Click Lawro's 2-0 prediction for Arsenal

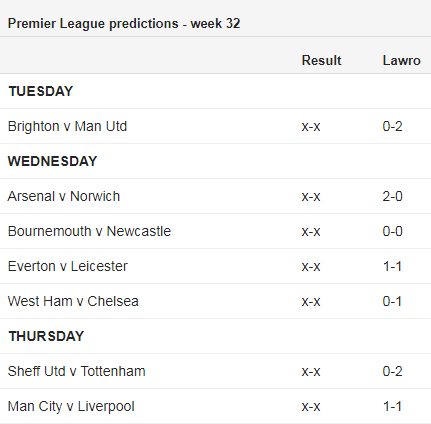392,196
